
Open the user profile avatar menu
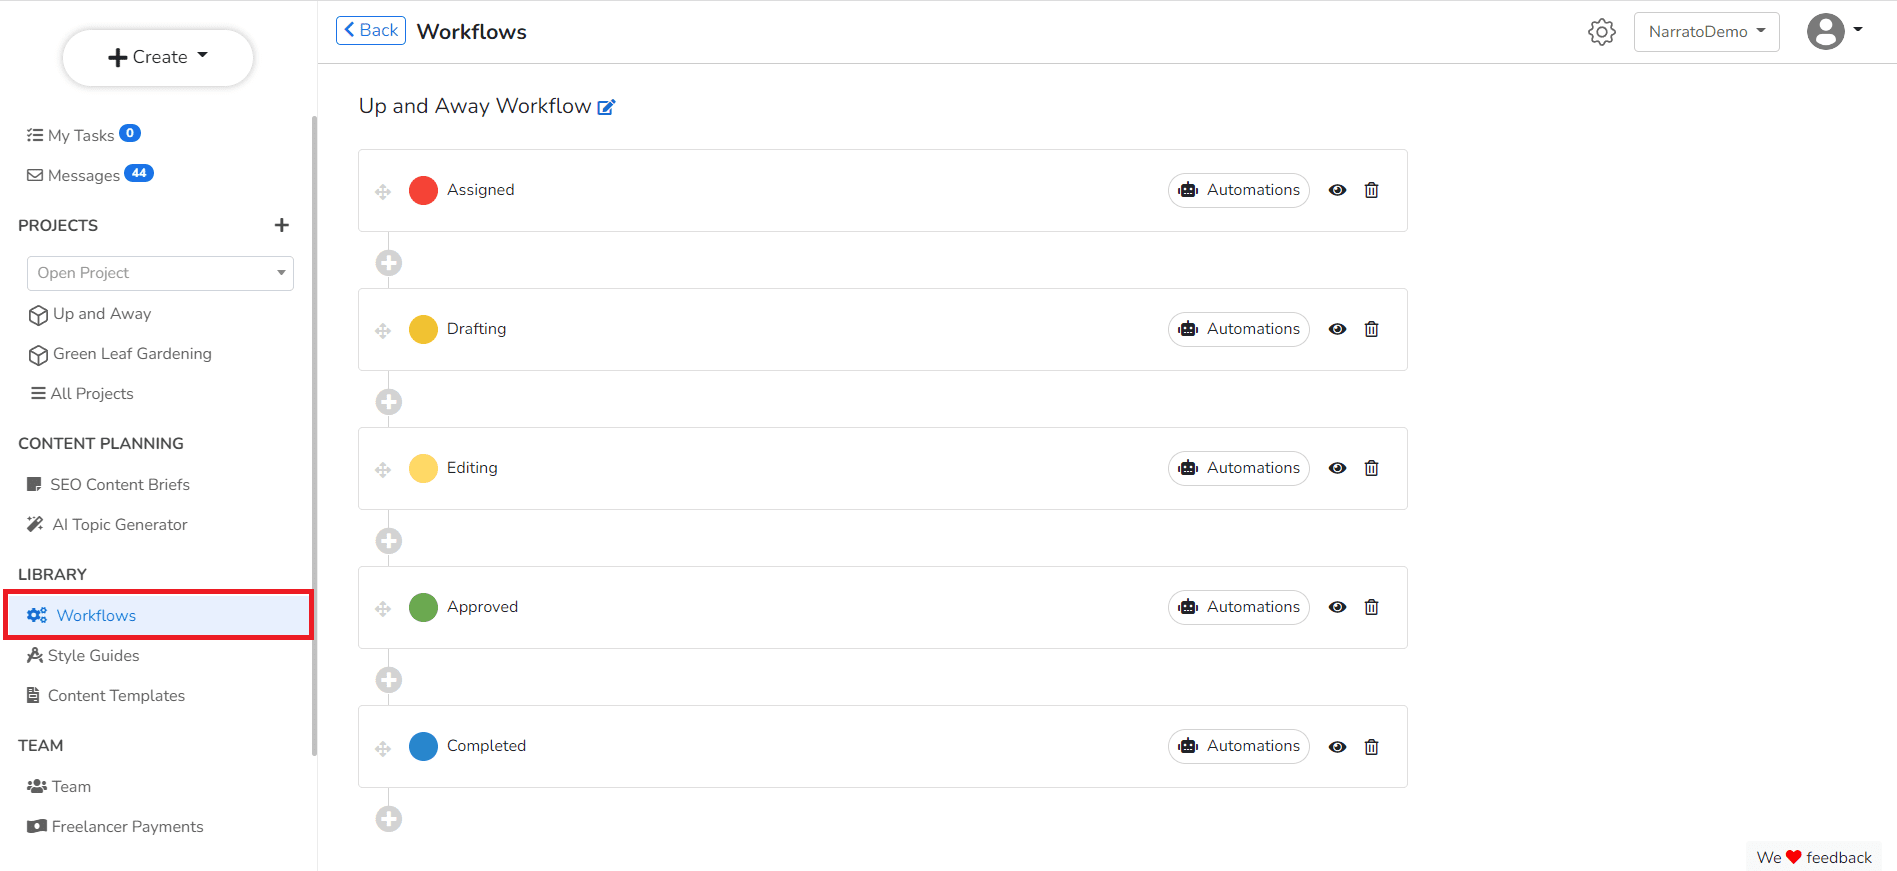click(1834, 31)
